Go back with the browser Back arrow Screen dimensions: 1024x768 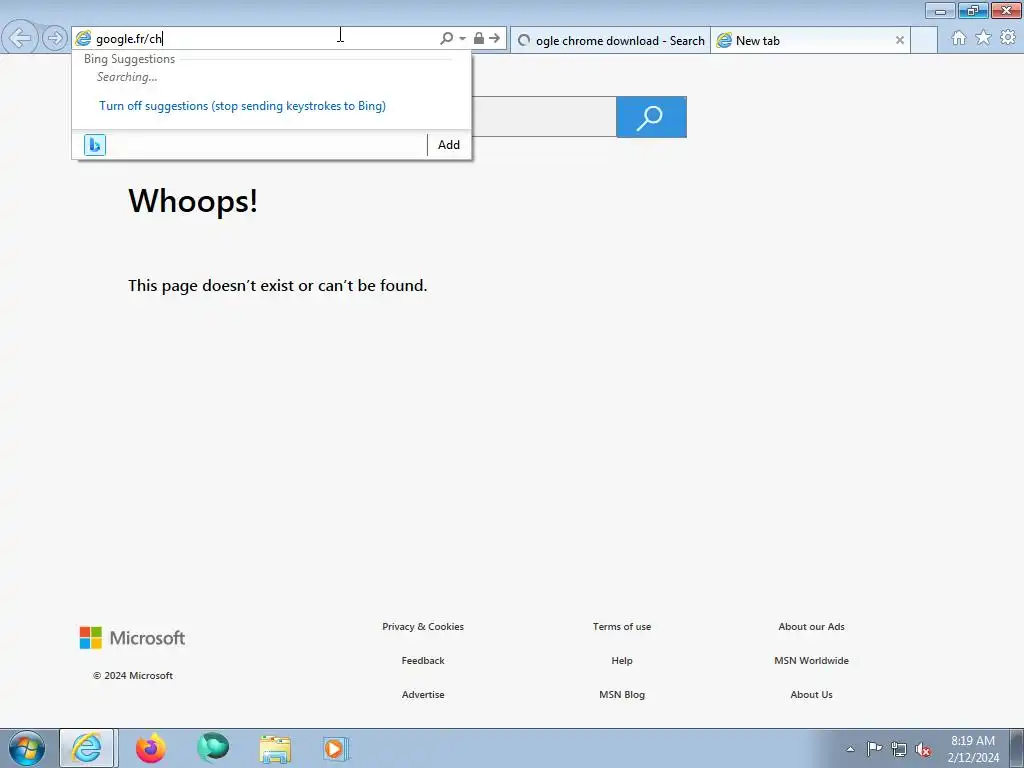tap(20, 38)
